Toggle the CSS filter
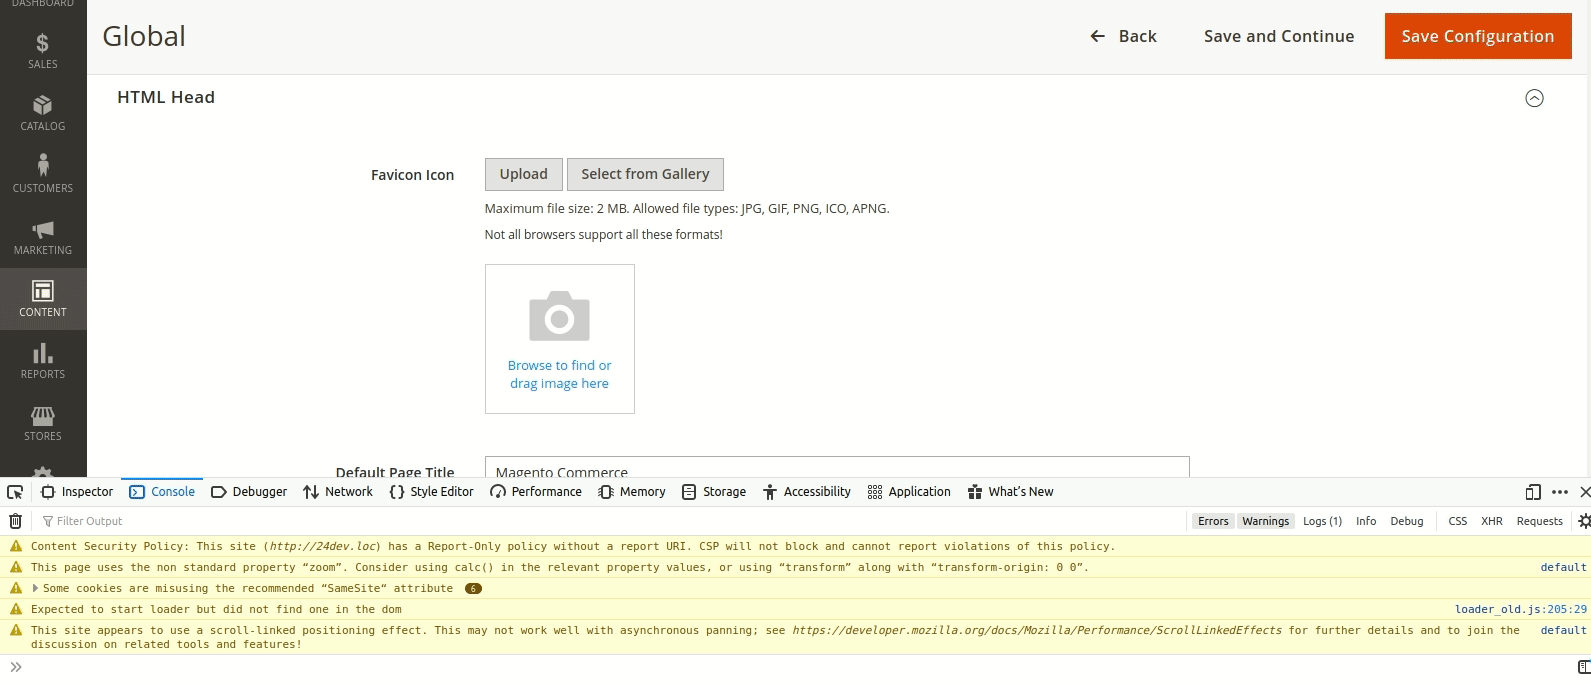The image size is (1591, 685). point(1458,521)
